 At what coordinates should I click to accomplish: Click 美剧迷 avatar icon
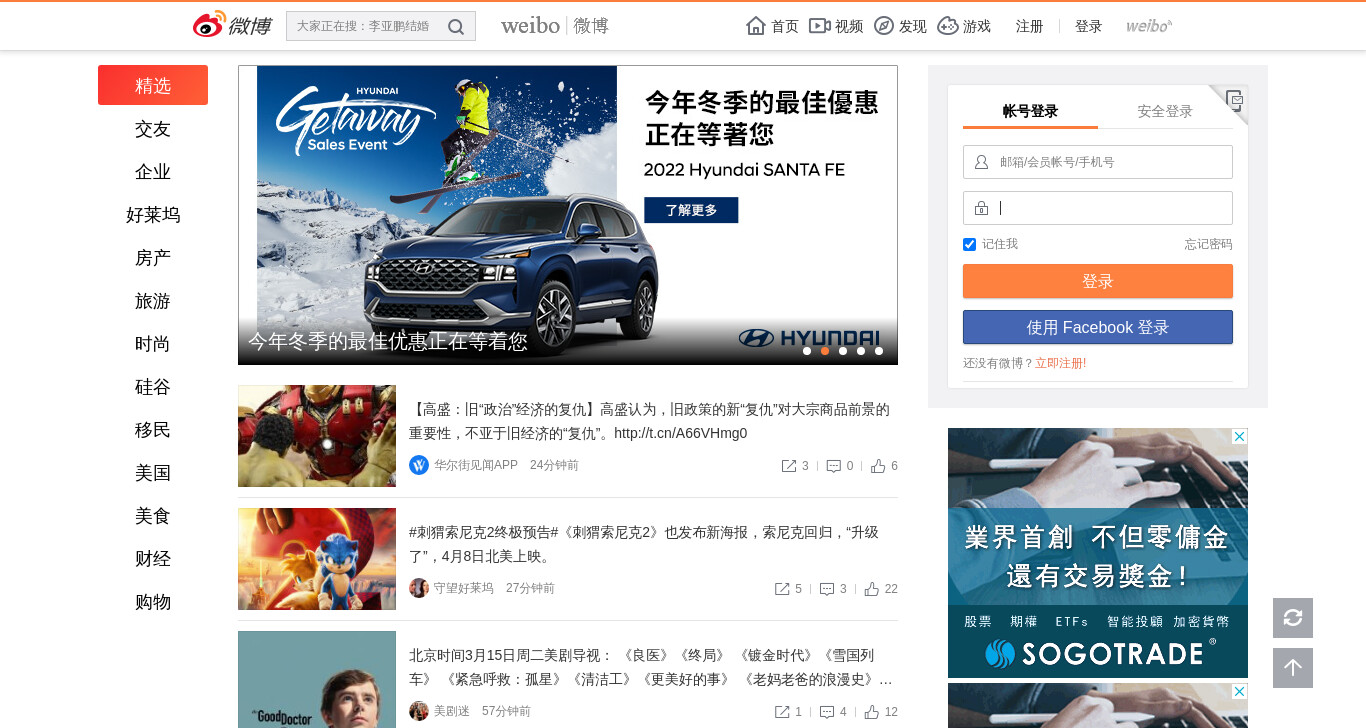(x=419, y=711)
